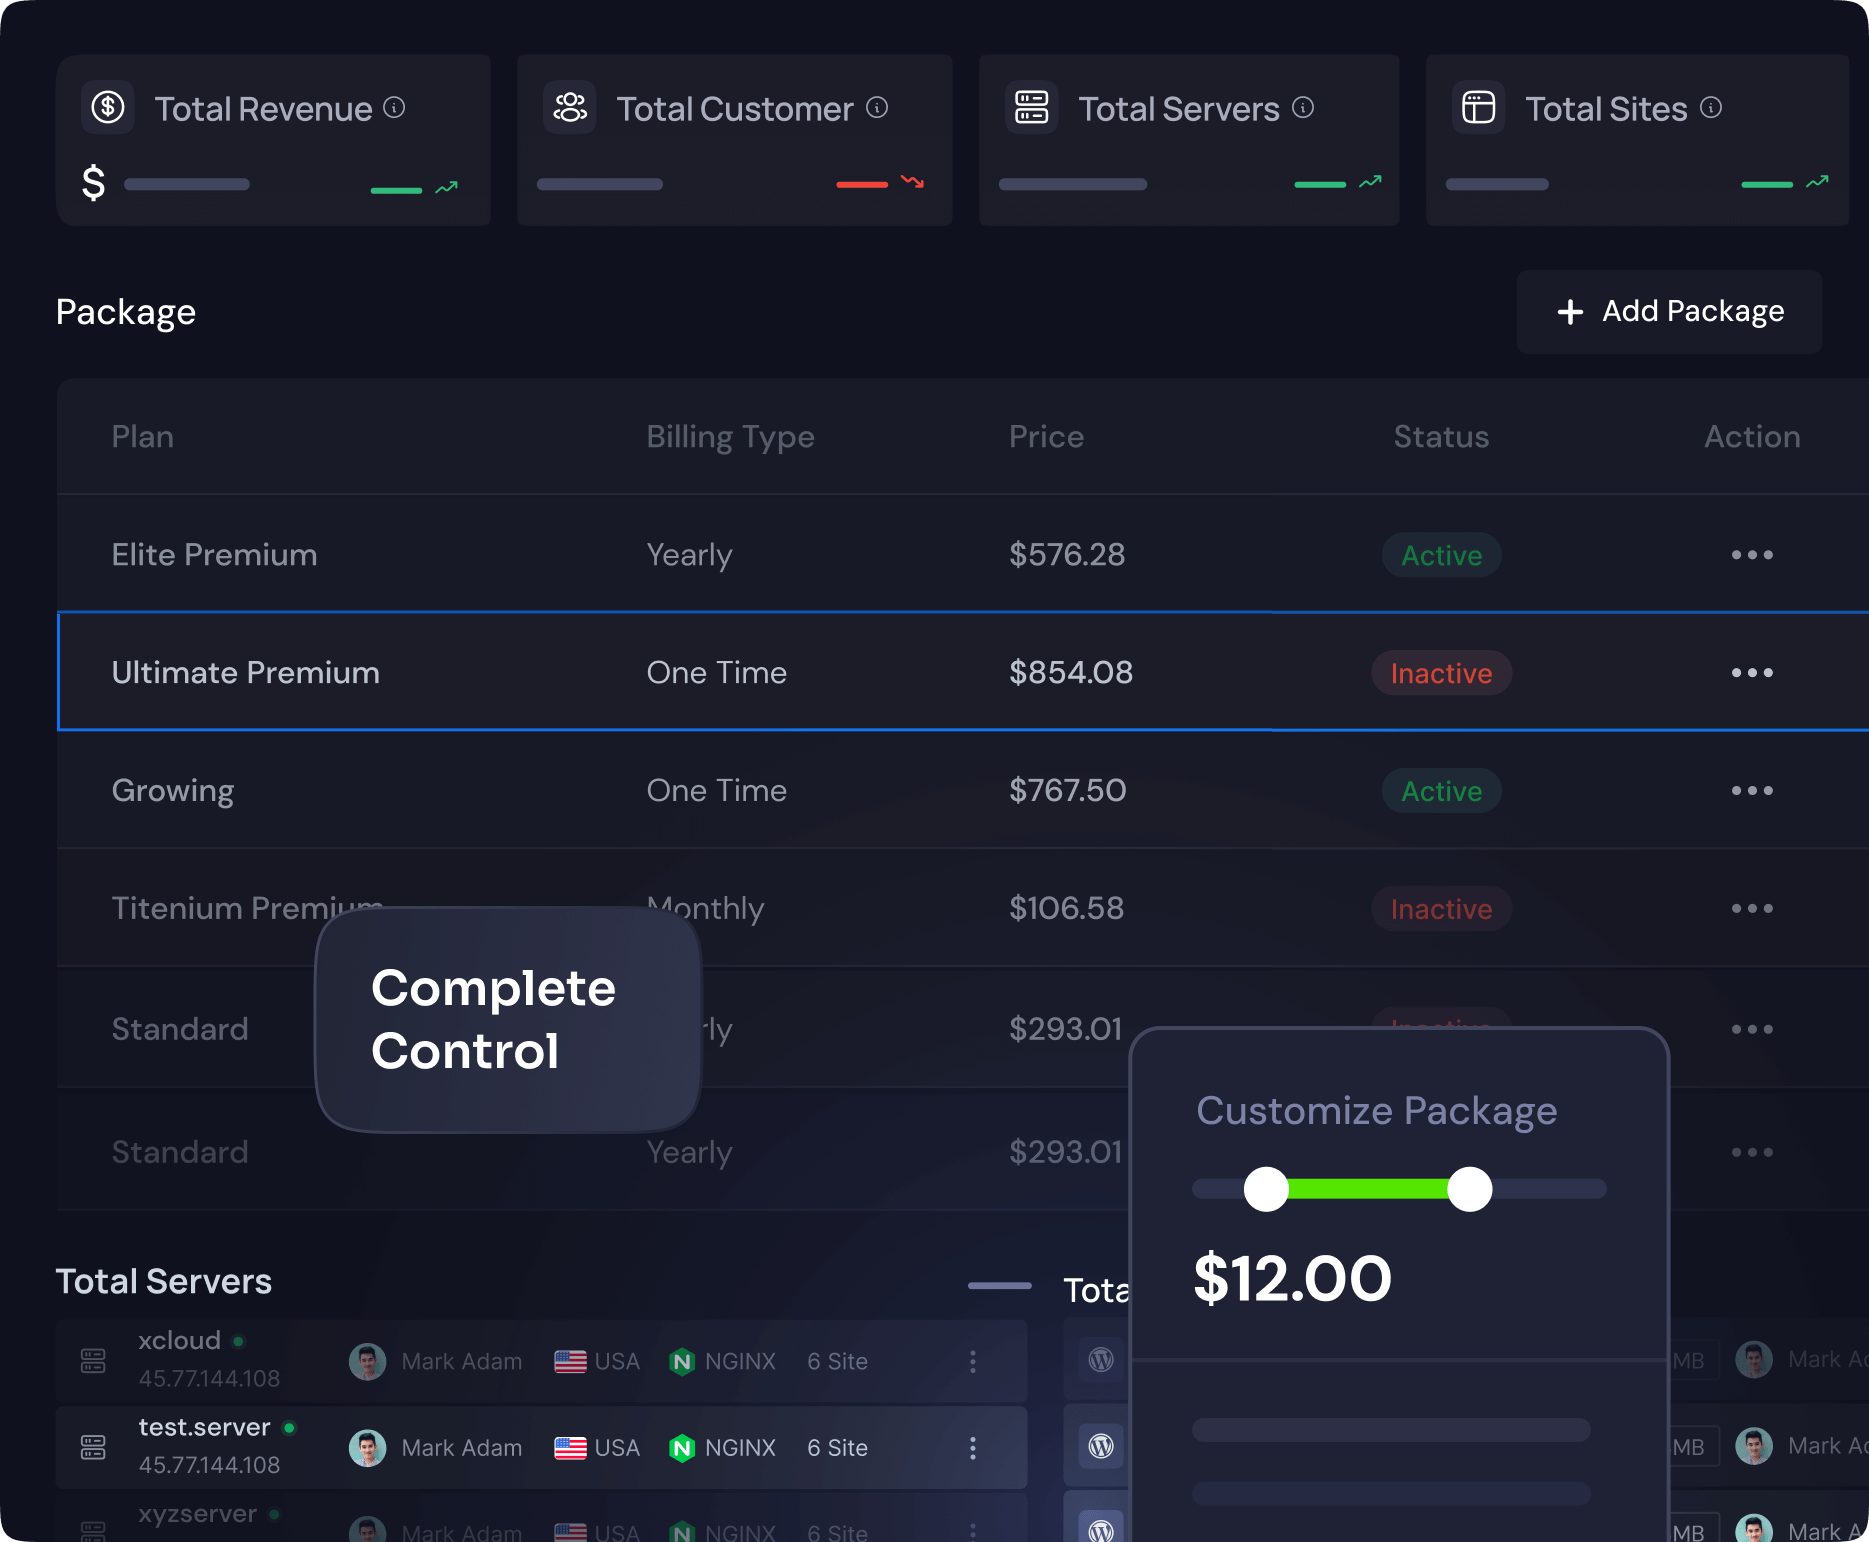
Task: Click Active status badge on Elite Premium
Action: coord(1441,555)
